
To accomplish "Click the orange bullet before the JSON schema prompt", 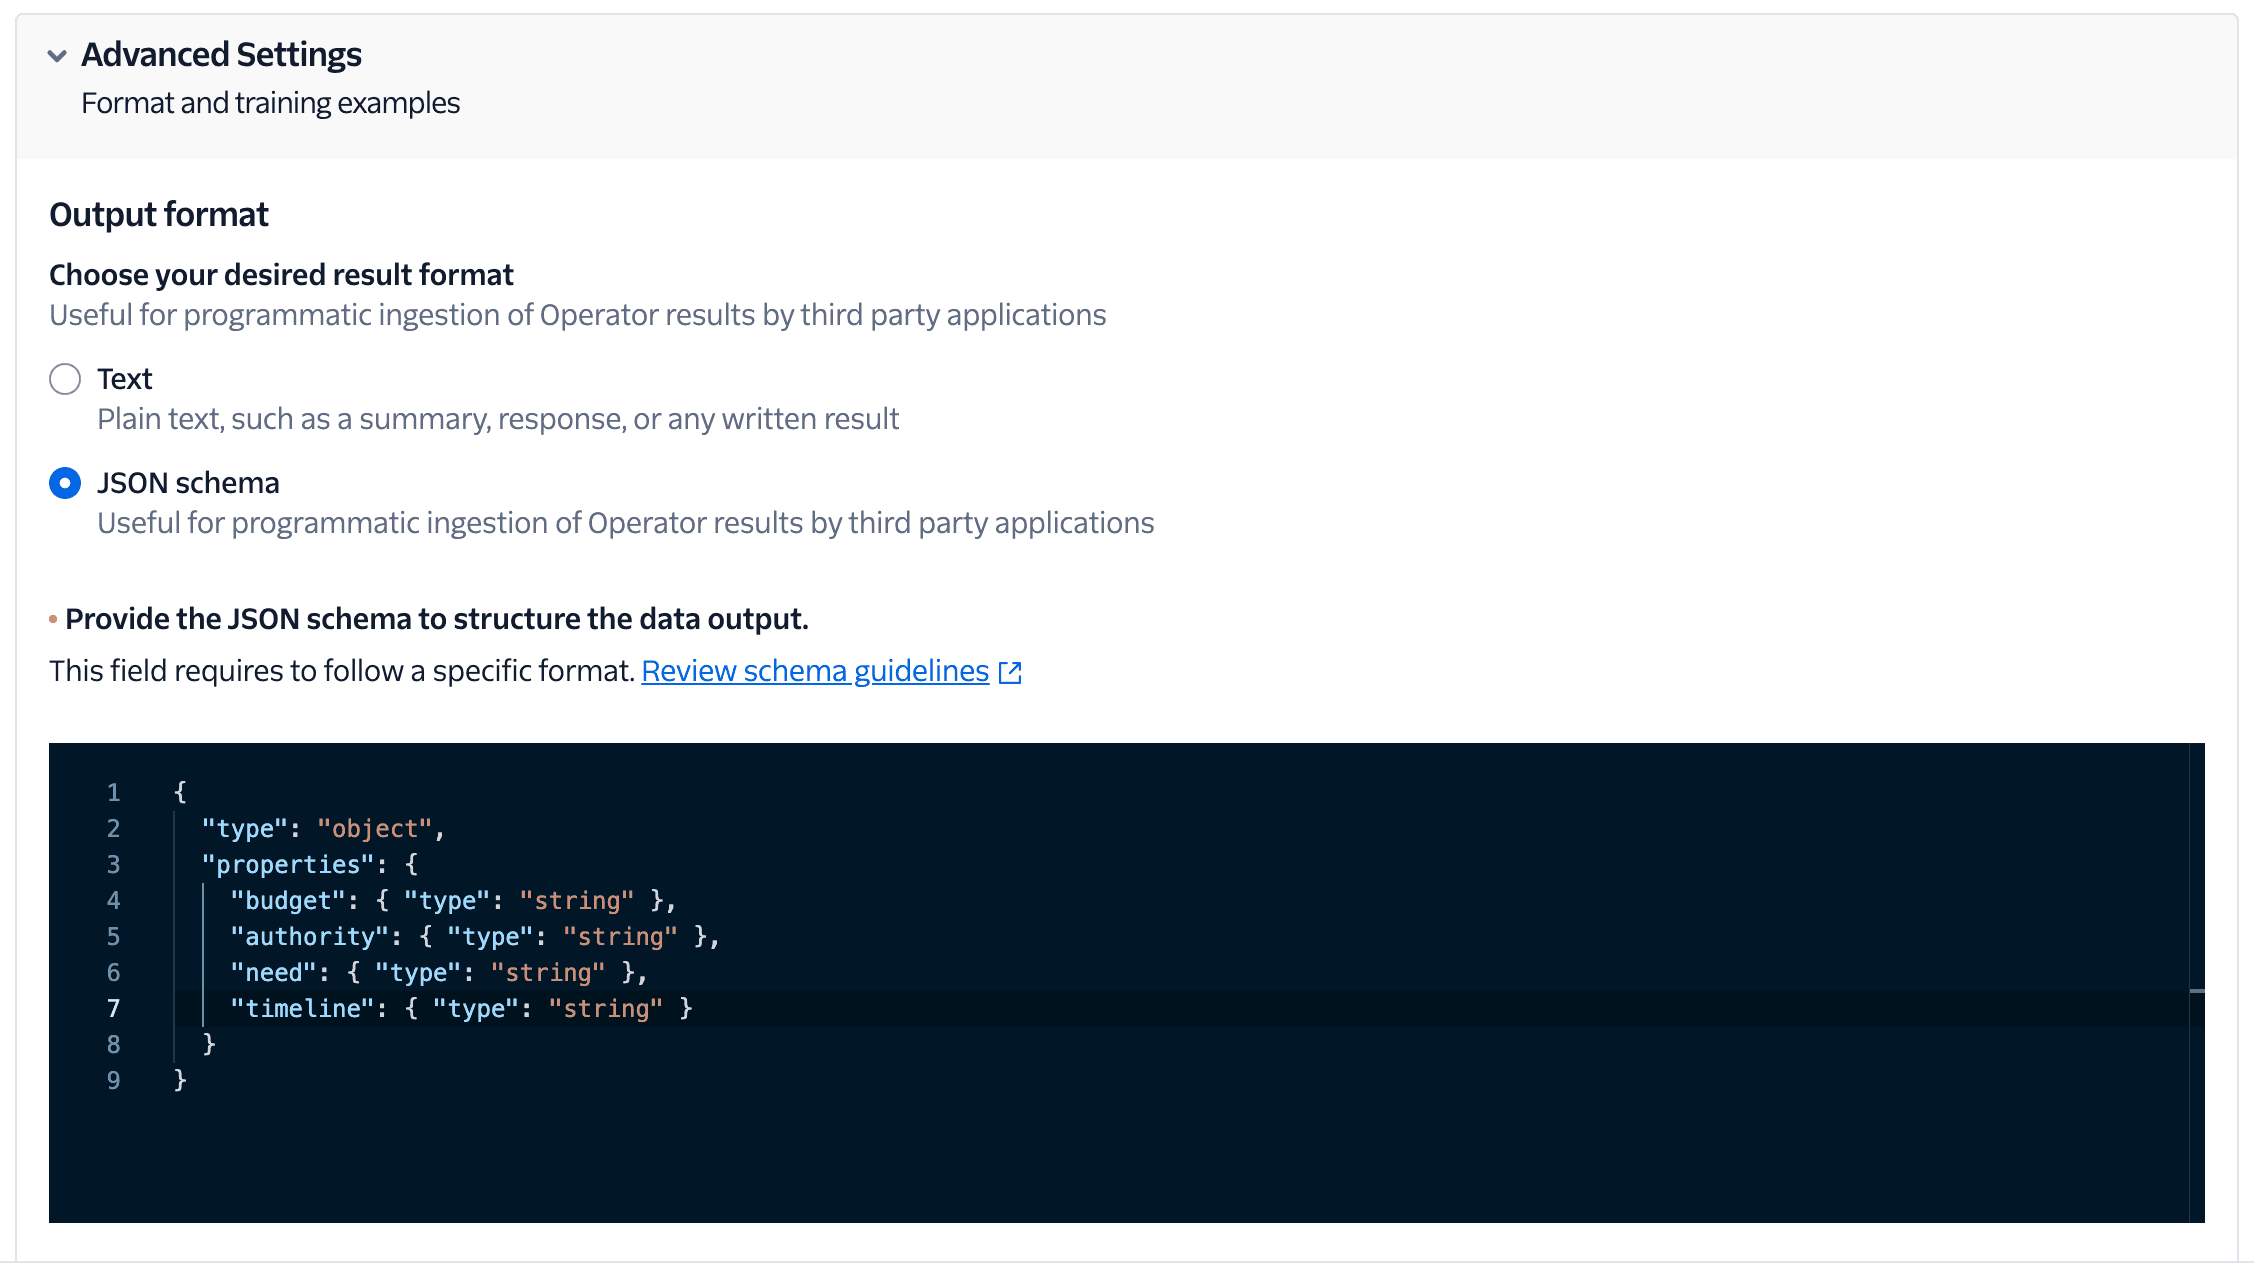I will (53, 620).
